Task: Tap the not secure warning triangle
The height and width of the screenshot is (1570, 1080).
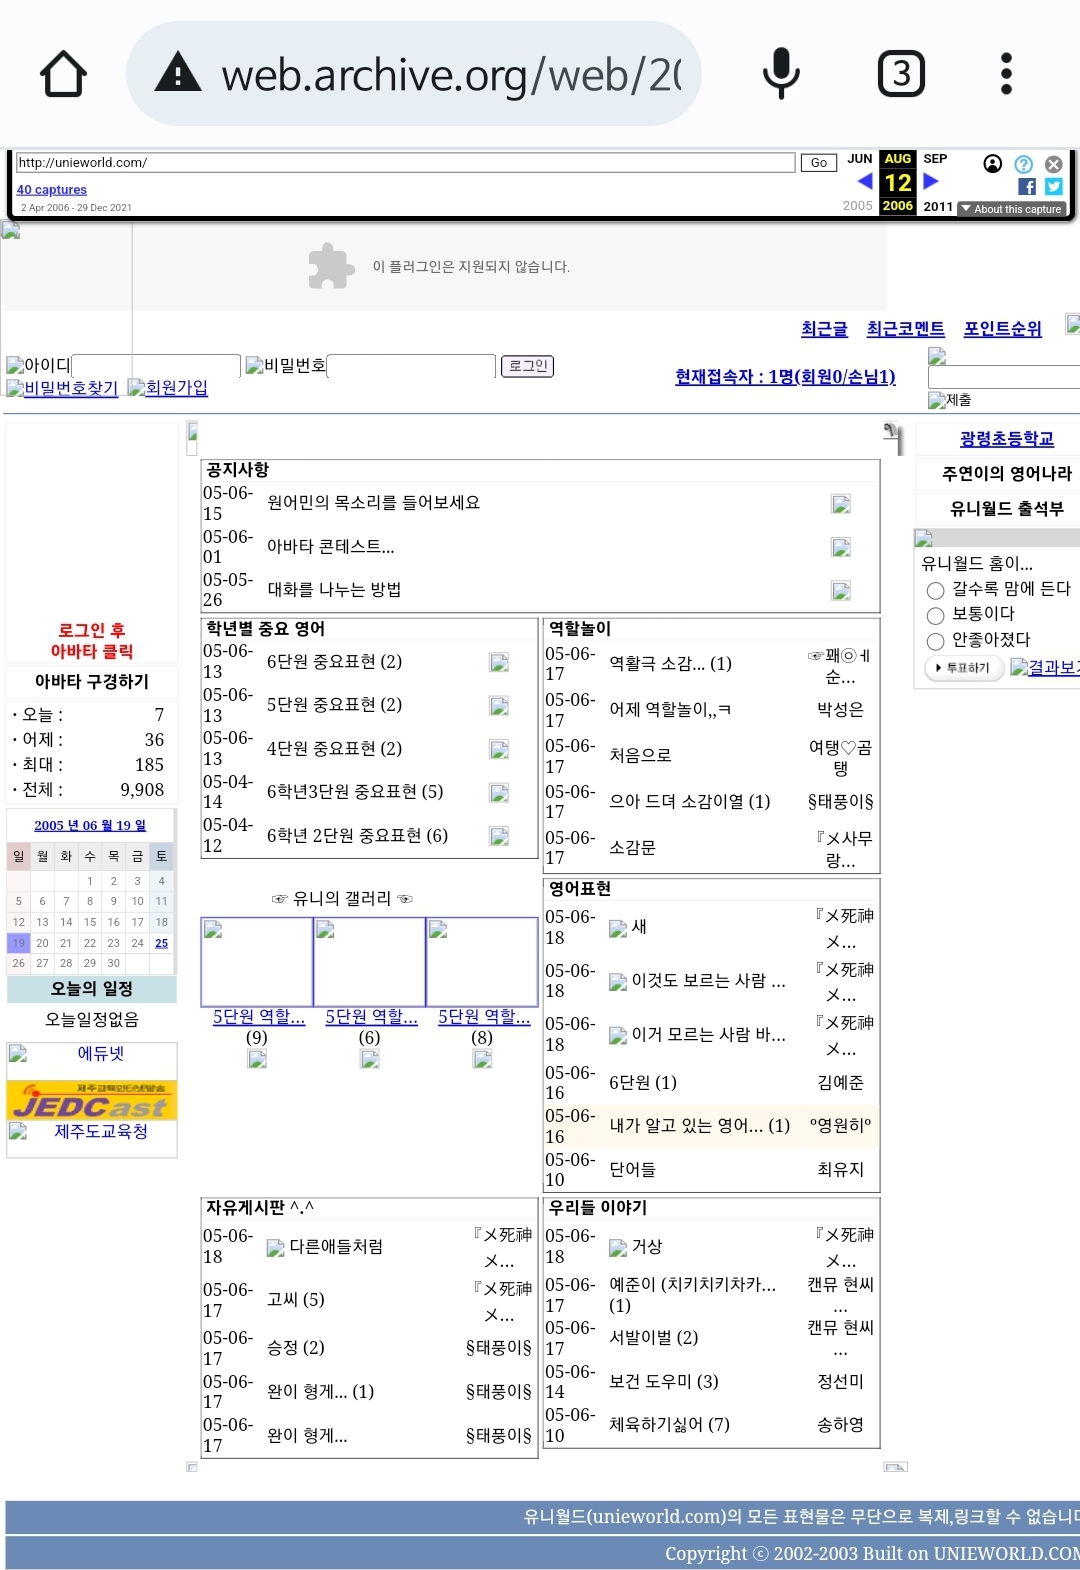Action: tap(179, 73)
